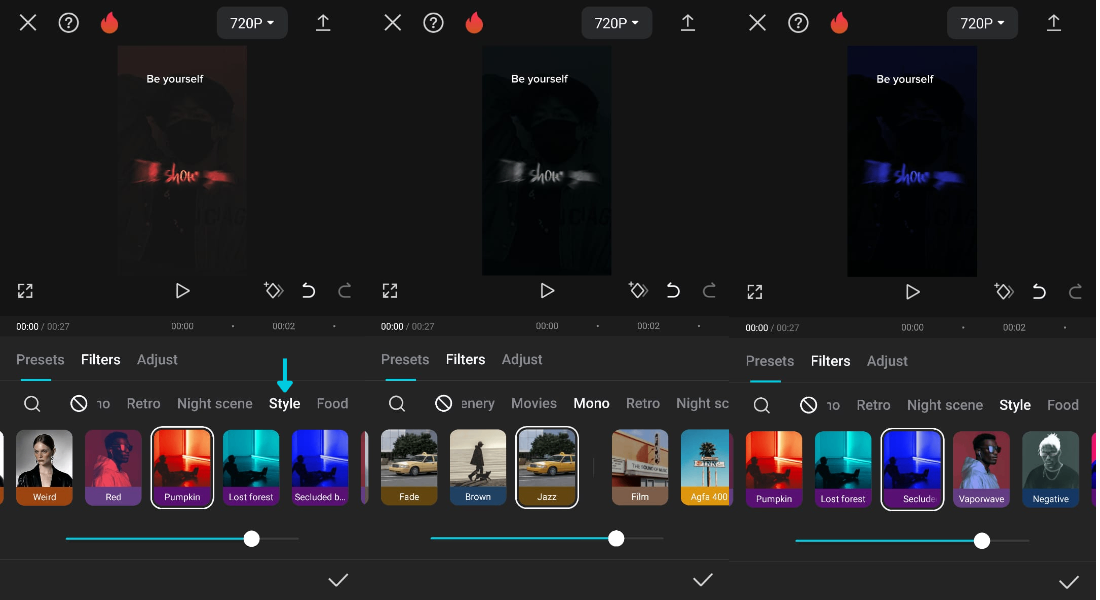
Task: Confirm filter with checkmark in middle screen
Action: coord(703,580)
